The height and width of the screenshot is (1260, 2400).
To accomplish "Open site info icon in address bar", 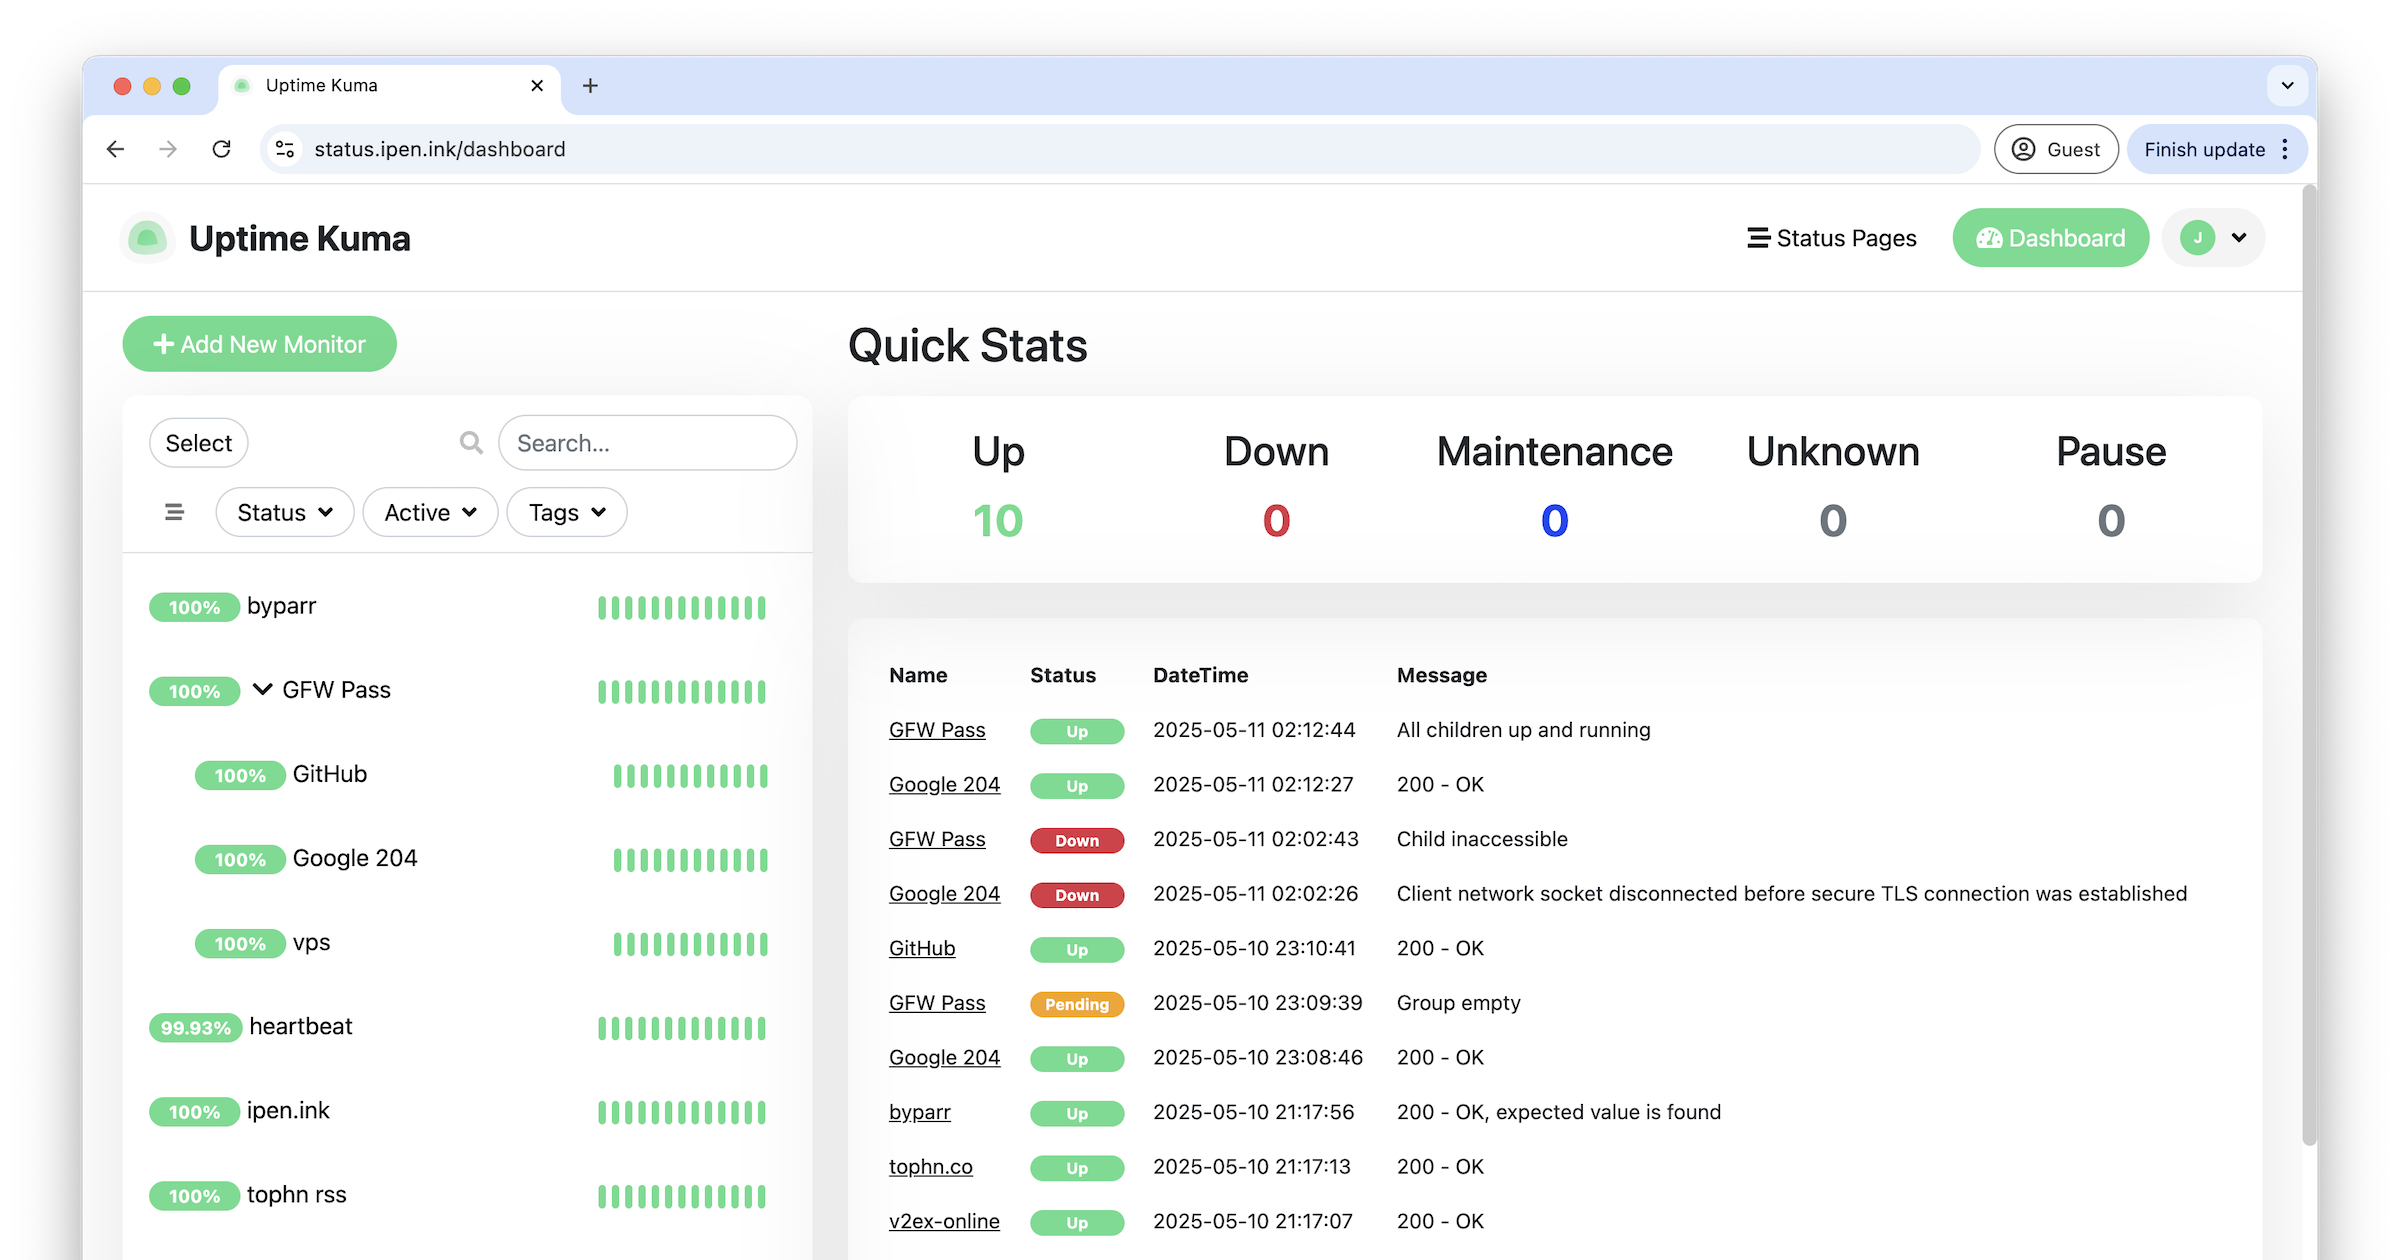I will [285, 149].
